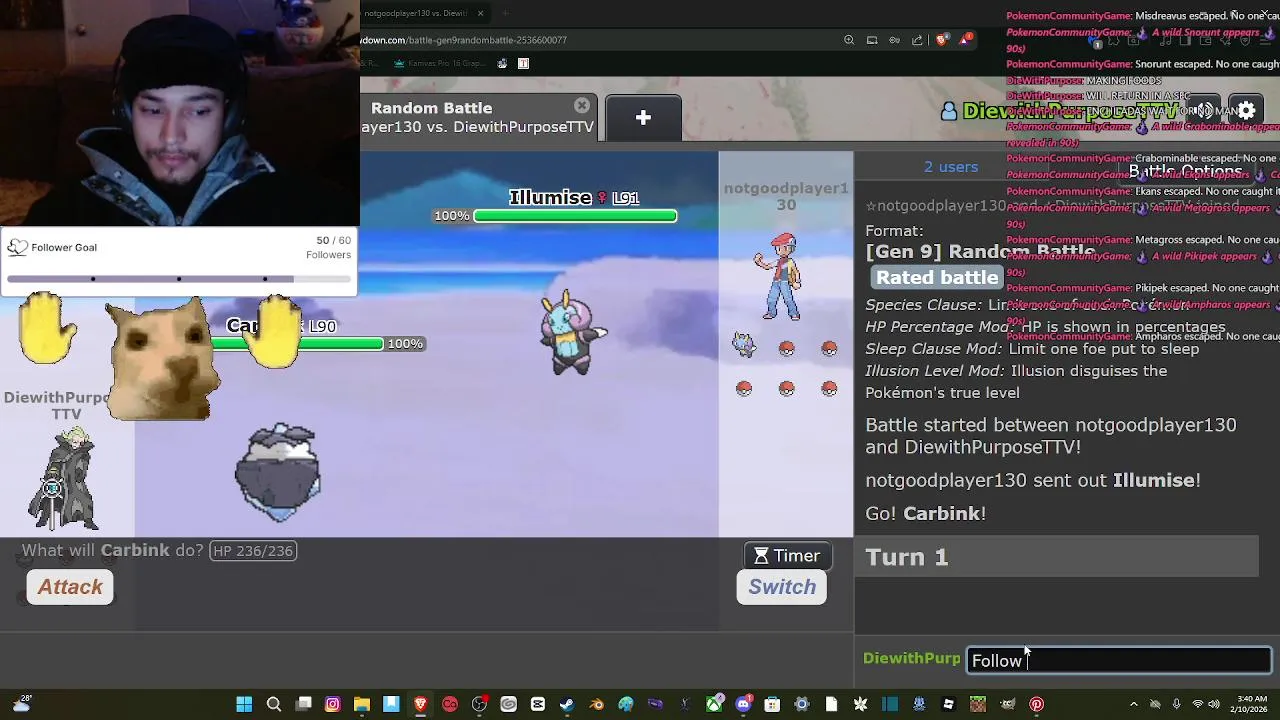Click the Illumise HP bar
The height and width of the screenshot is (720, 1280).
pyautogui.click(x=575, y=216)
